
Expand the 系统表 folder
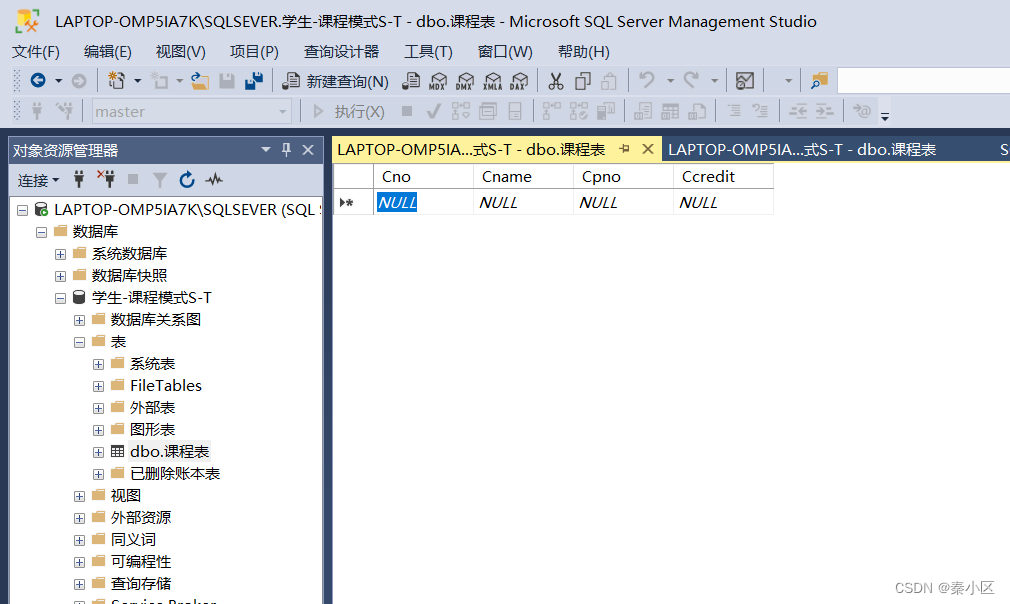(99, 364)
